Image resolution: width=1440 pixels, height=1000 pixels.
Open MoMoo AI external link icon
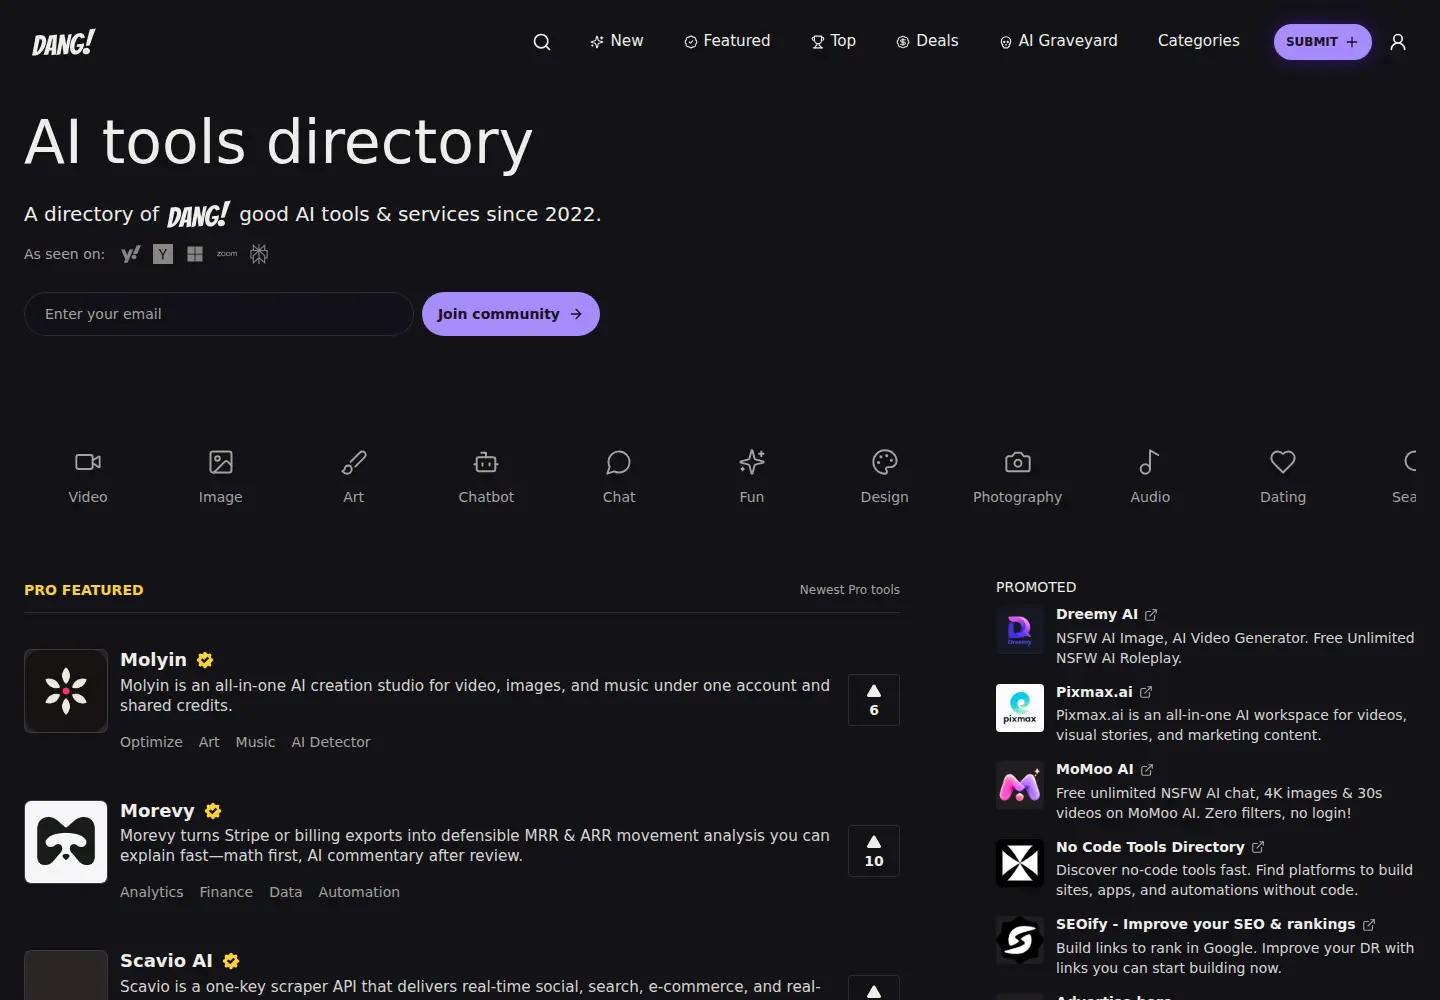[1147, 770]
